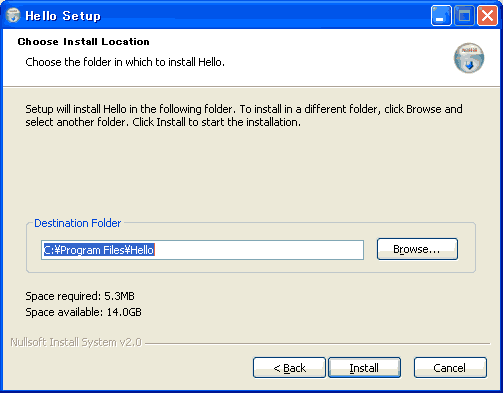Click the highlighted C:¥Program Files¥Hello path text
Screen dimensions: 503x393
99,250
